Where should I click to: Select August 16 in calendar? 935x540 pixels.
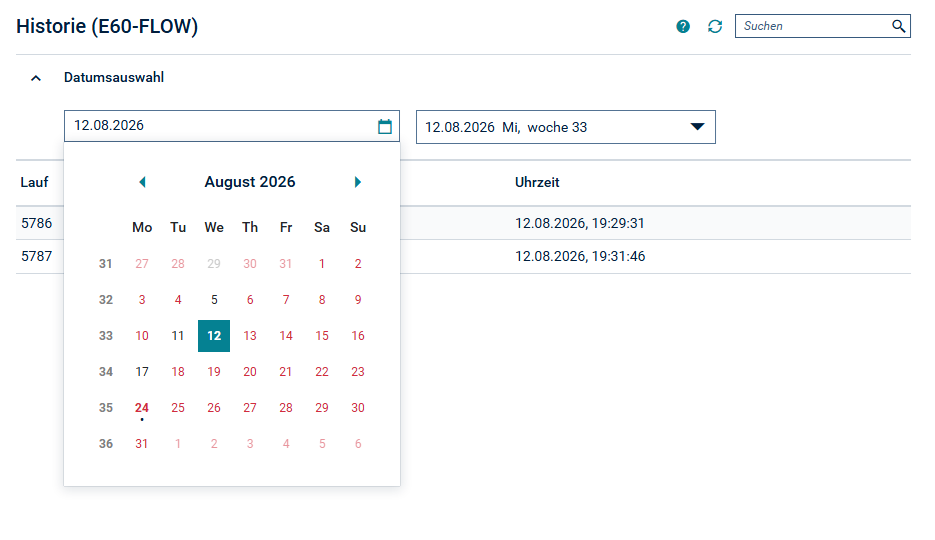coord(358,336)
